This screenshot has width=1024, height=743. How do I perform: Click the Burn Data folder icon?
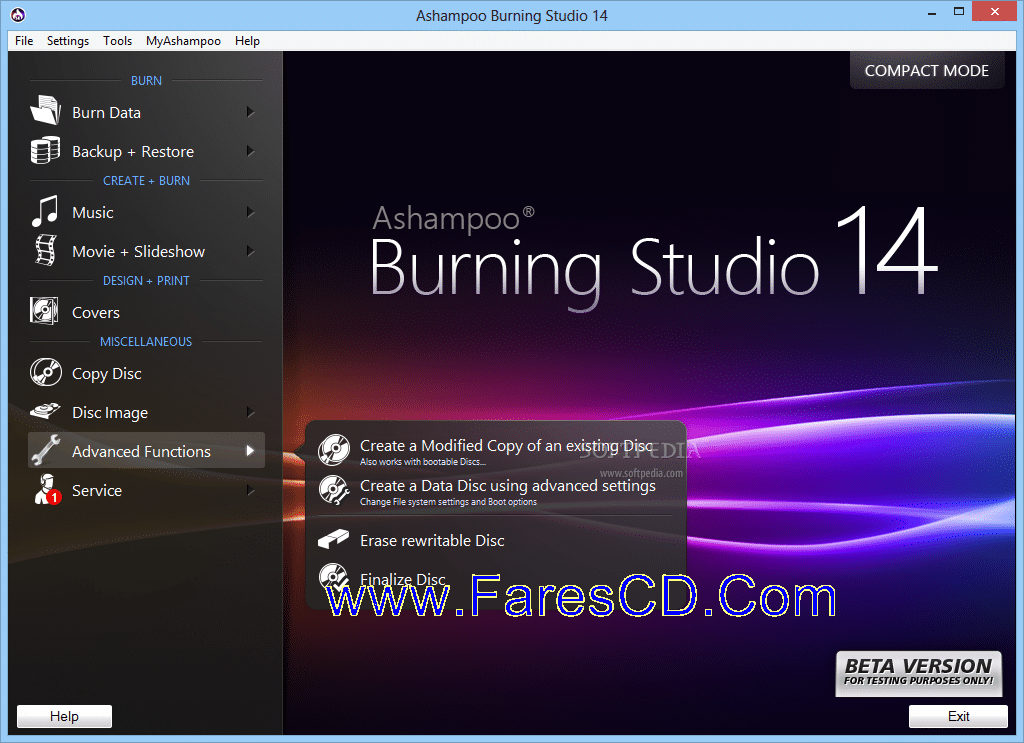(x=45, y=110)
